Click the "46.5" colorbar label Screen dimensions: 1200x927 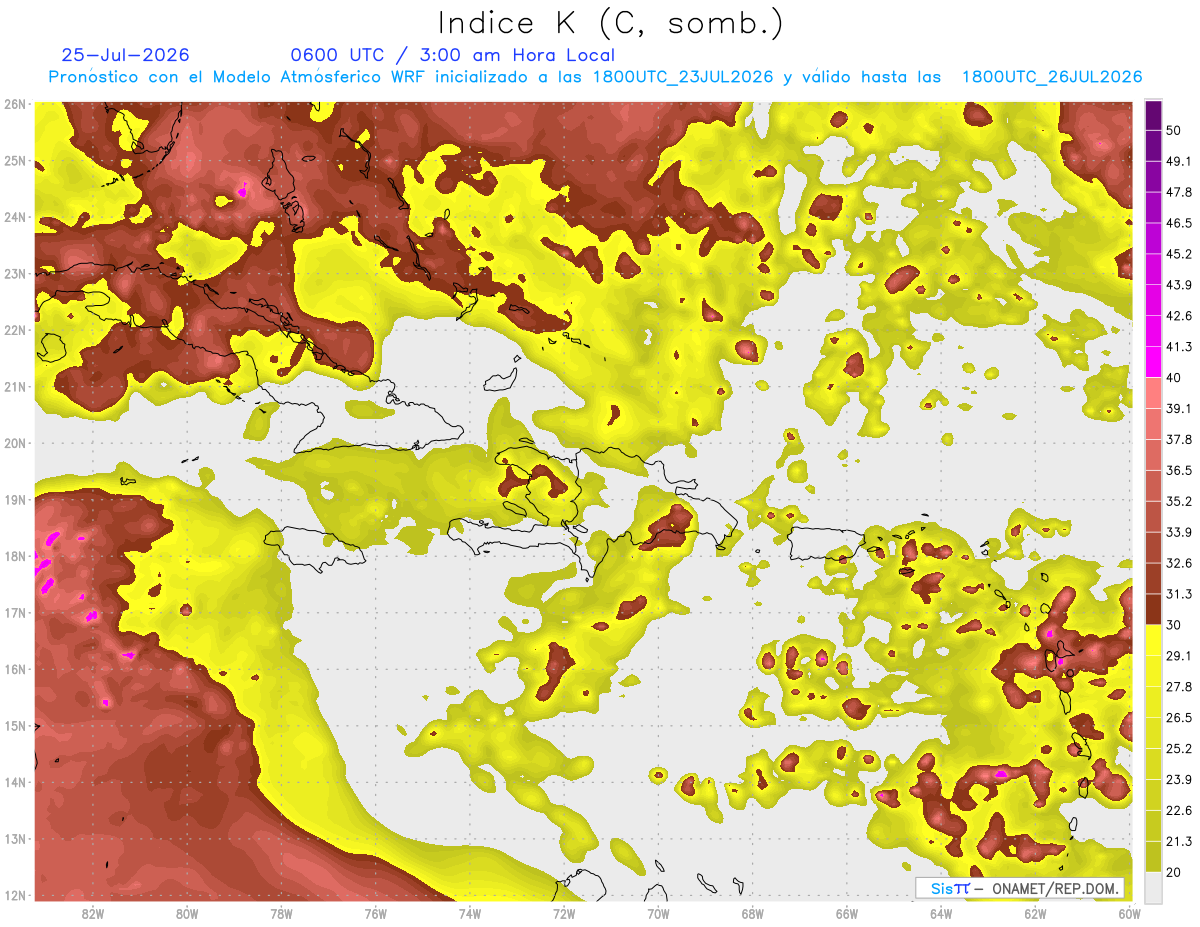[x=1178, y=223]
